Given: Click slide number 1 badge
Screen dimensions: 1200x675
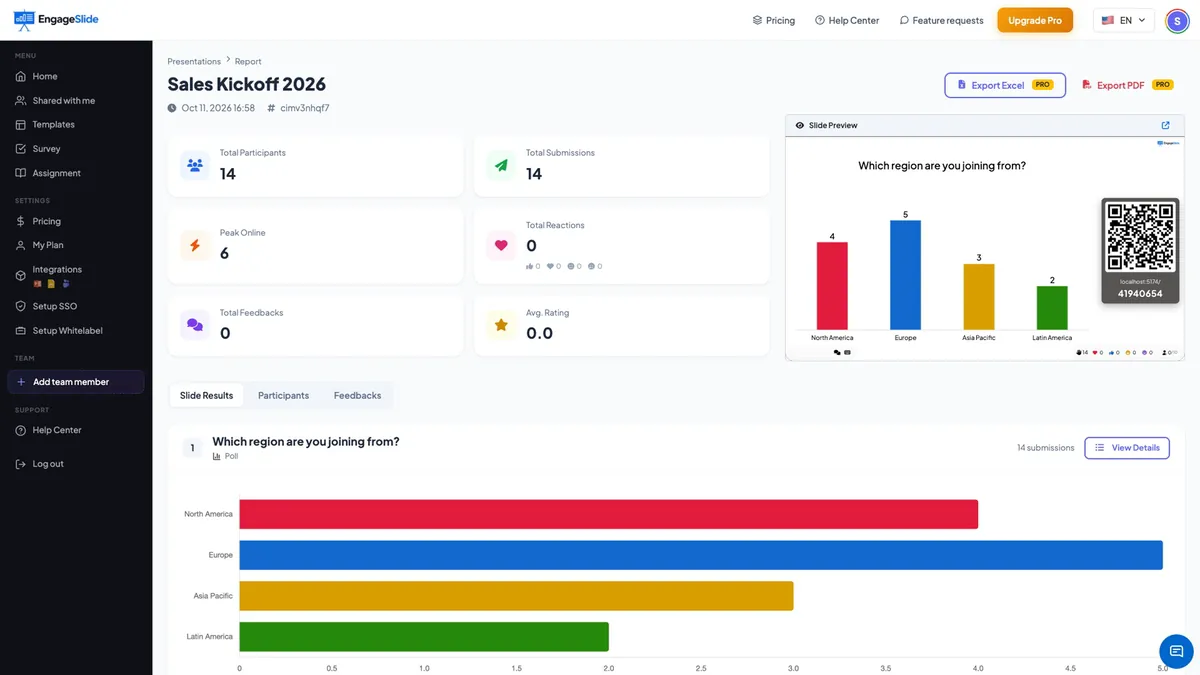Looking at the screenshot, I should 192,448.
